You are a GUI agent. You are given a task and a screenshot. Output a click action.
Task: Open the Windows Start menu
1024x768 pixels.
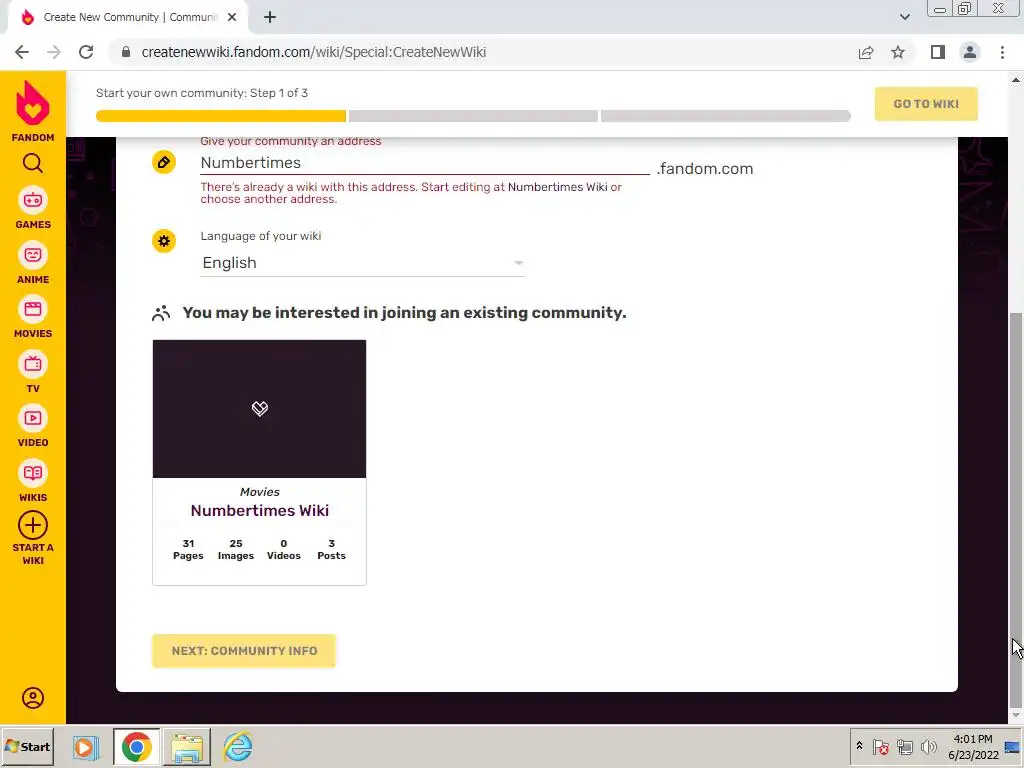pos(27,746)
